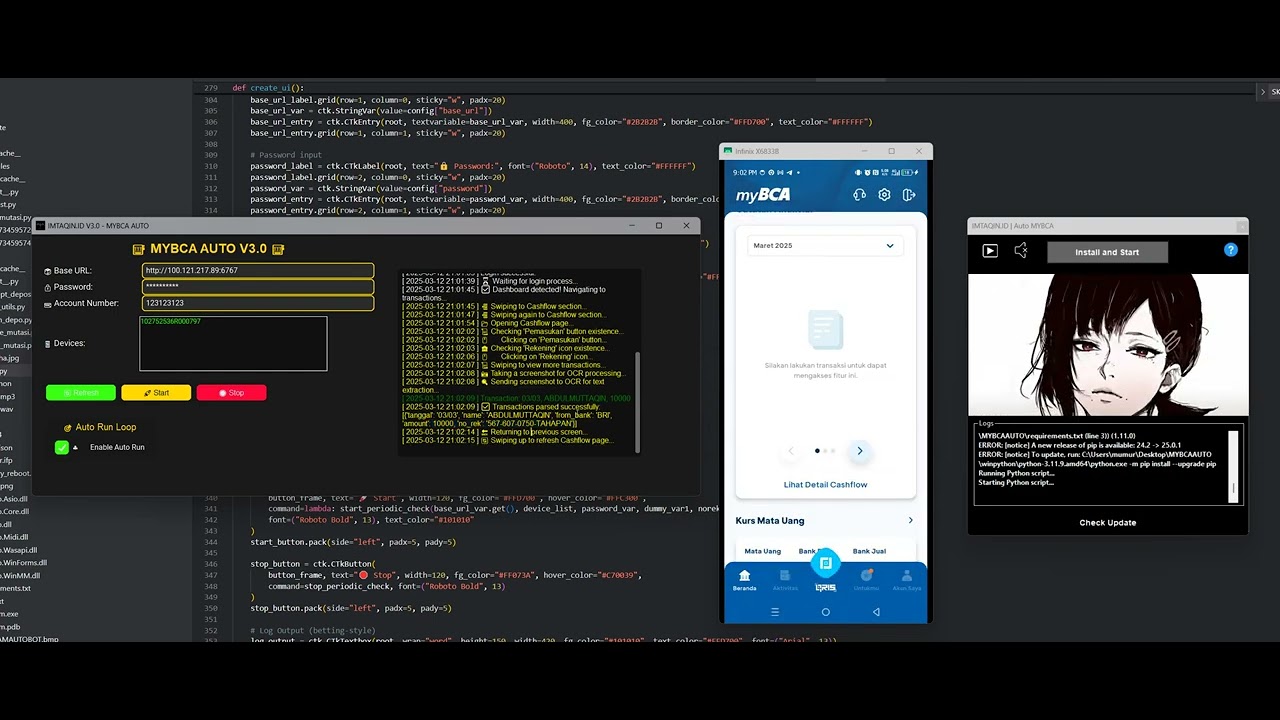The width and height of the screenshot is (1280, 720).
Task: Click the Password input field
Action: (x=258, y=287)
